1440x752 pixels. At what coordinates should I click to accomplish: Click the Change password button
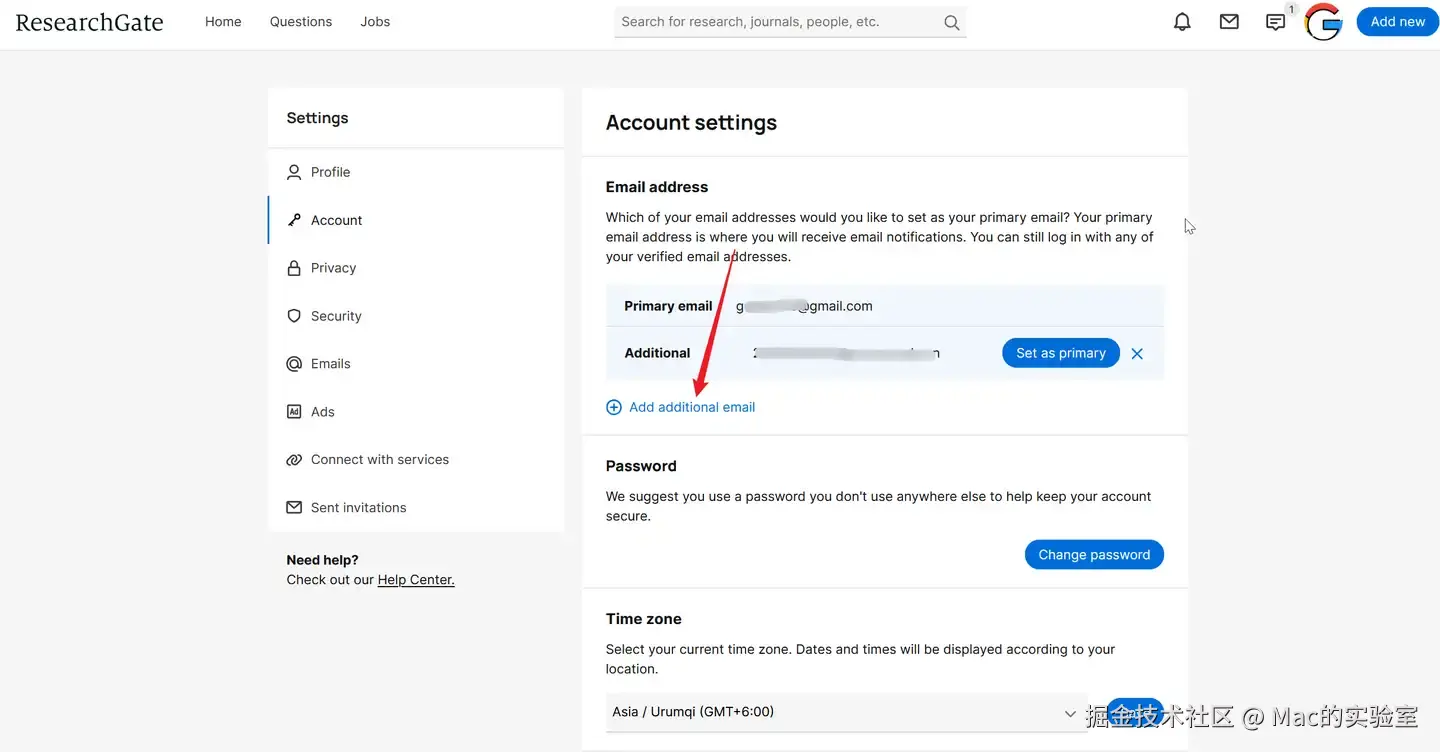(x=1094, y=555)
